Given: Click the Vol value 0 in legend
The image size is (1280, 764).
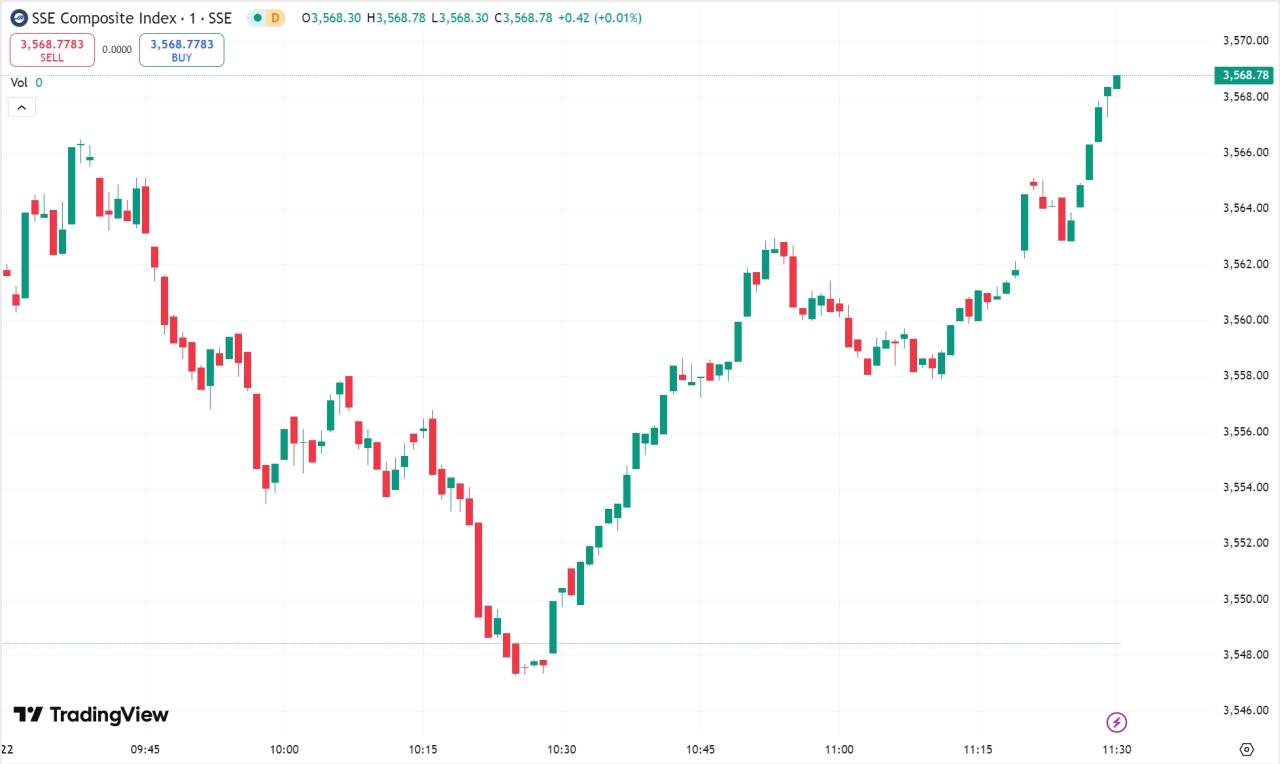Looking at the screenshot, I should tap(39, 83).
